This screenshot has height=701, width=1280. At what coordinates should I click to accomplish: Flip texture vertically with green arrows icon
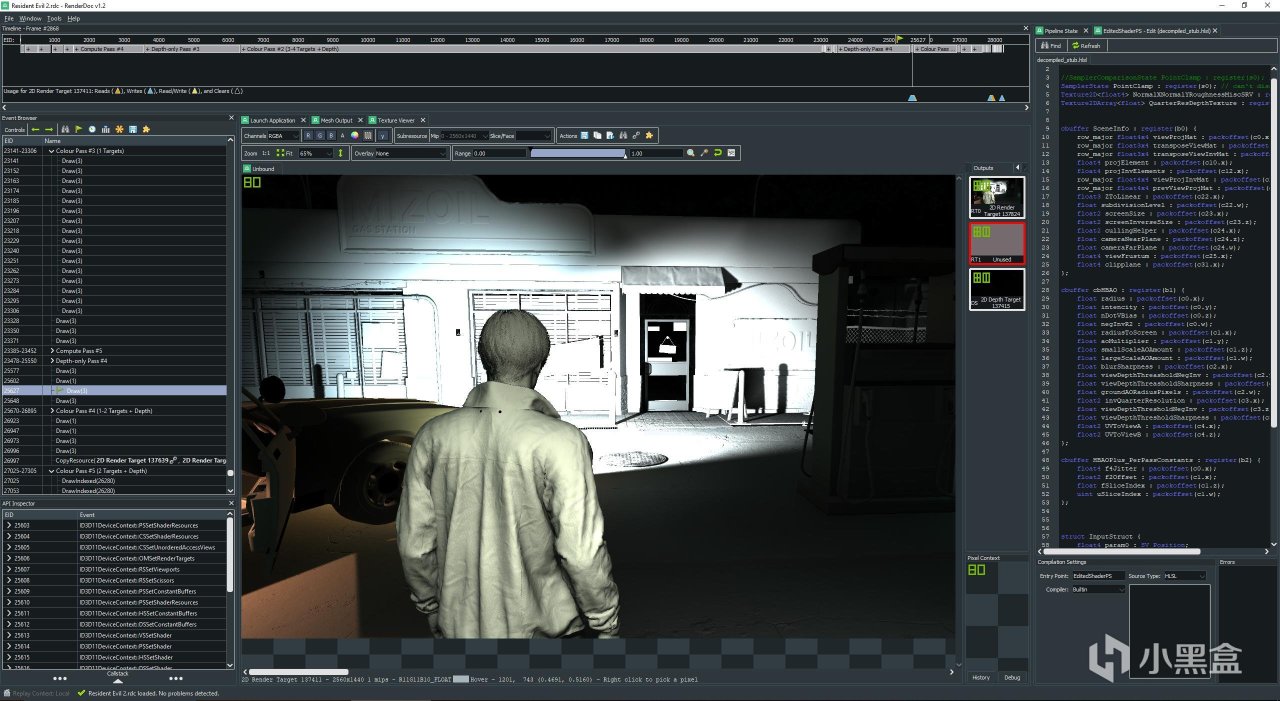pyautogui.click(x=341, y=153)
